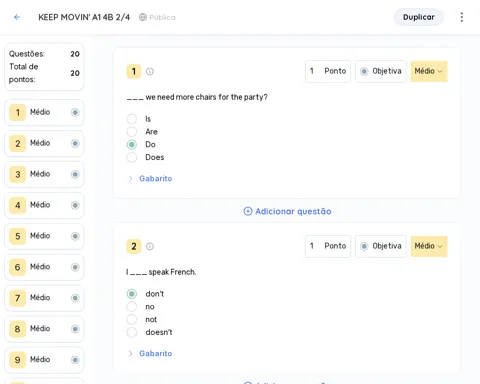The width and height of the screenshot is (480, 384).
Task: Open the Médio difficulty dropdown for question 2
Action: 429,246
